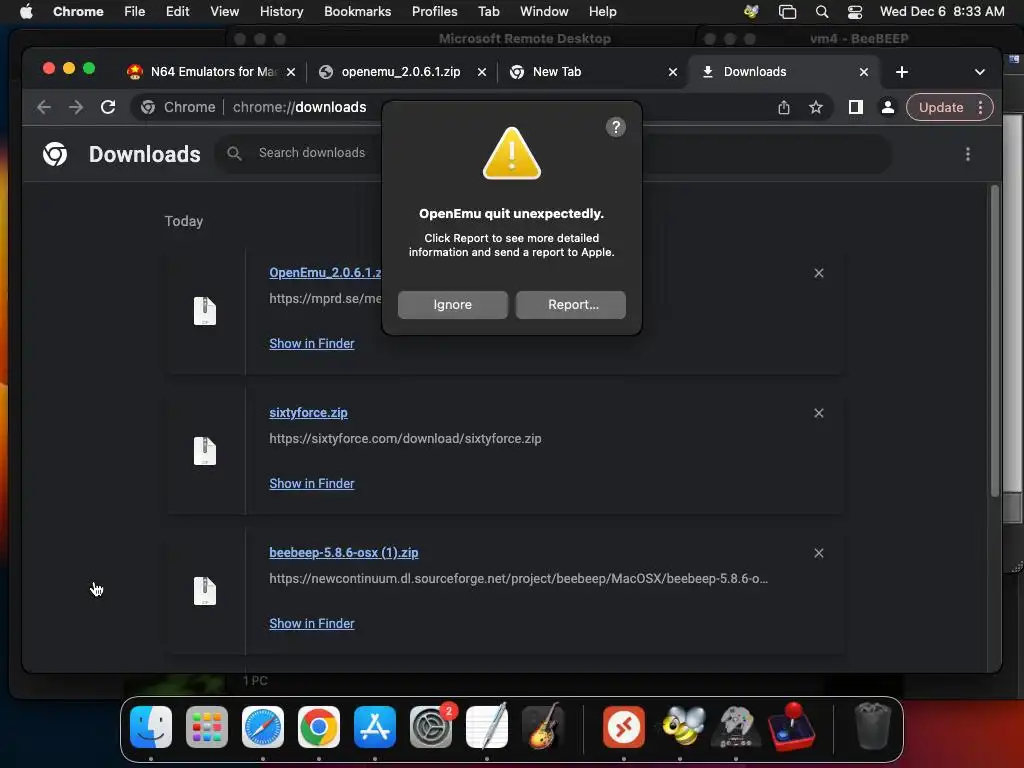This screenshot has height=768, width=1024.
Task: Open the Chrome profile avatar
Action: click(x=888, y=107)
